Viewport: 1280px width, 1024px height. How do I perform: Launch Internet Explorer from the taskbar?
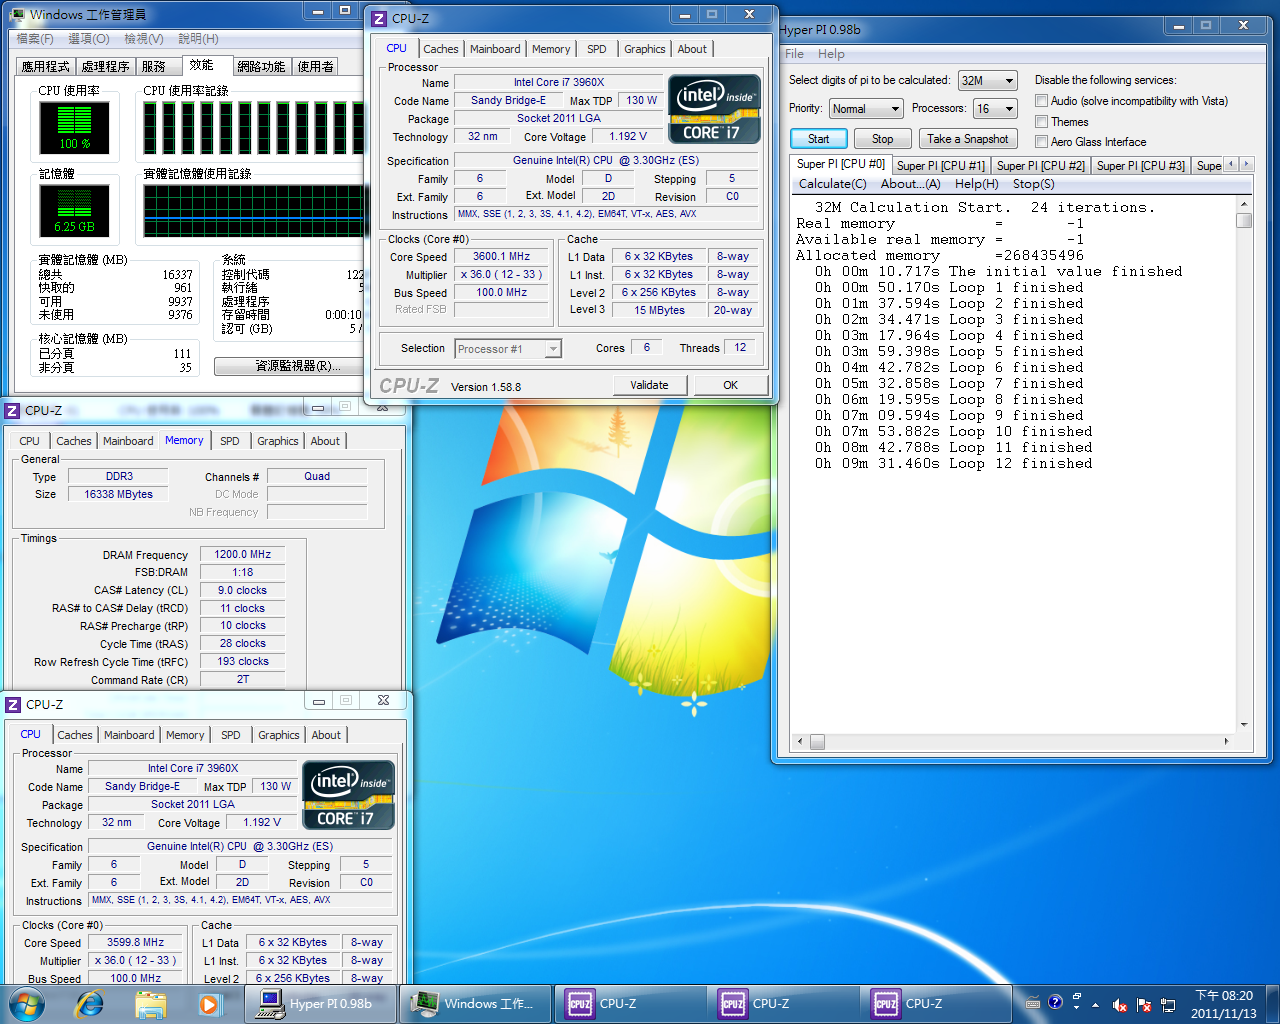(x=89, y=1003)
